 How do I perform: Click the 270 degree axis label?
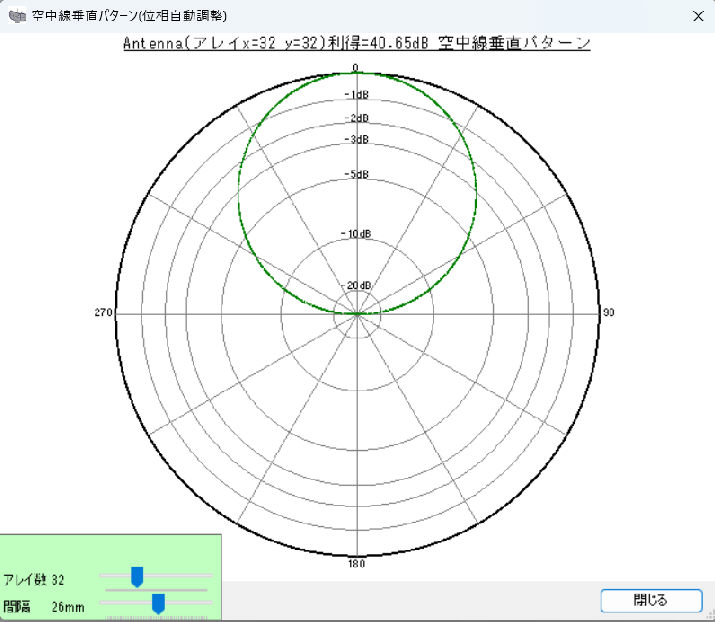103,313
